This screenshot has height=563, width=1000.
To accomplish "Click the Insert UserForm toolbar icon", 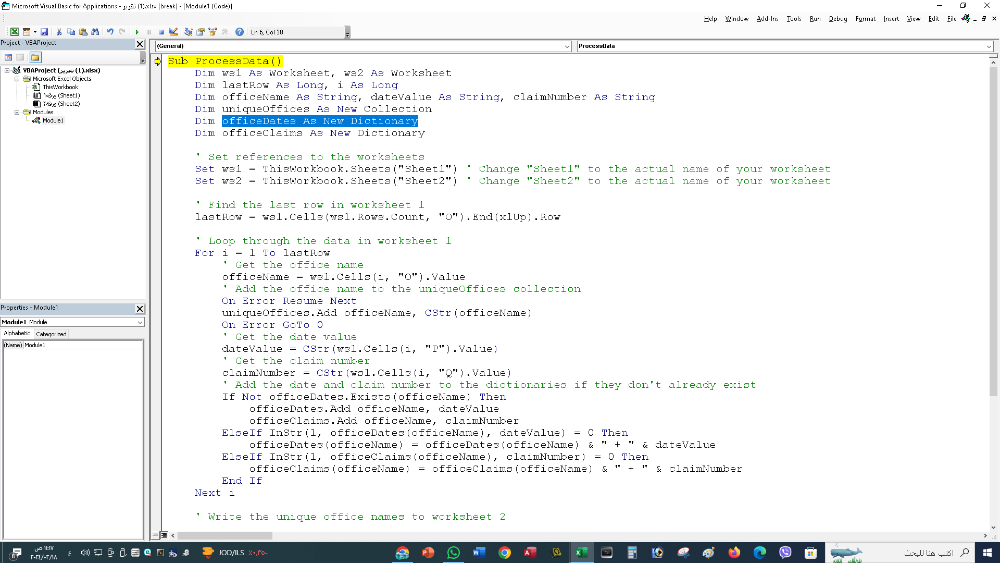I will (x=26, y=32).
